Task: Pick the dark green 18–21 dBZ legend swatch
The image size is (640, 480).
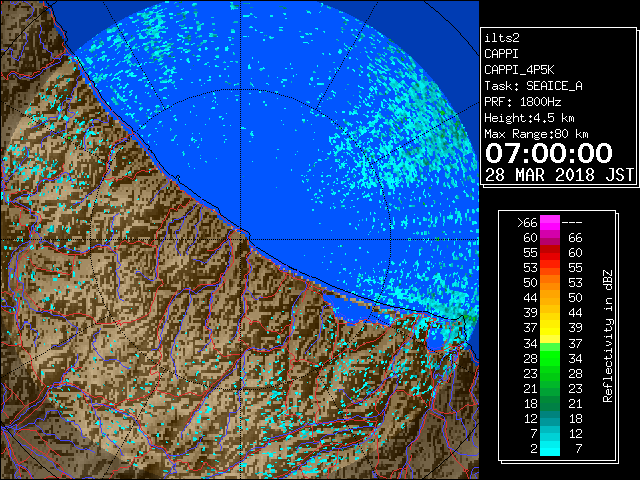Action: click(x=550, y=403)
